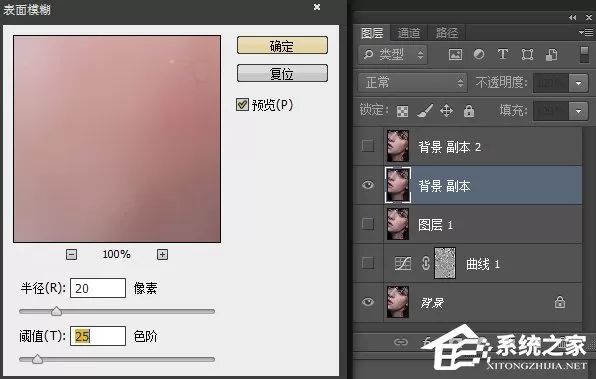This screenshot has width=596, height=379.
Task: Click the 背景 副本 2 layer name
Action: (x=449, y=147)
